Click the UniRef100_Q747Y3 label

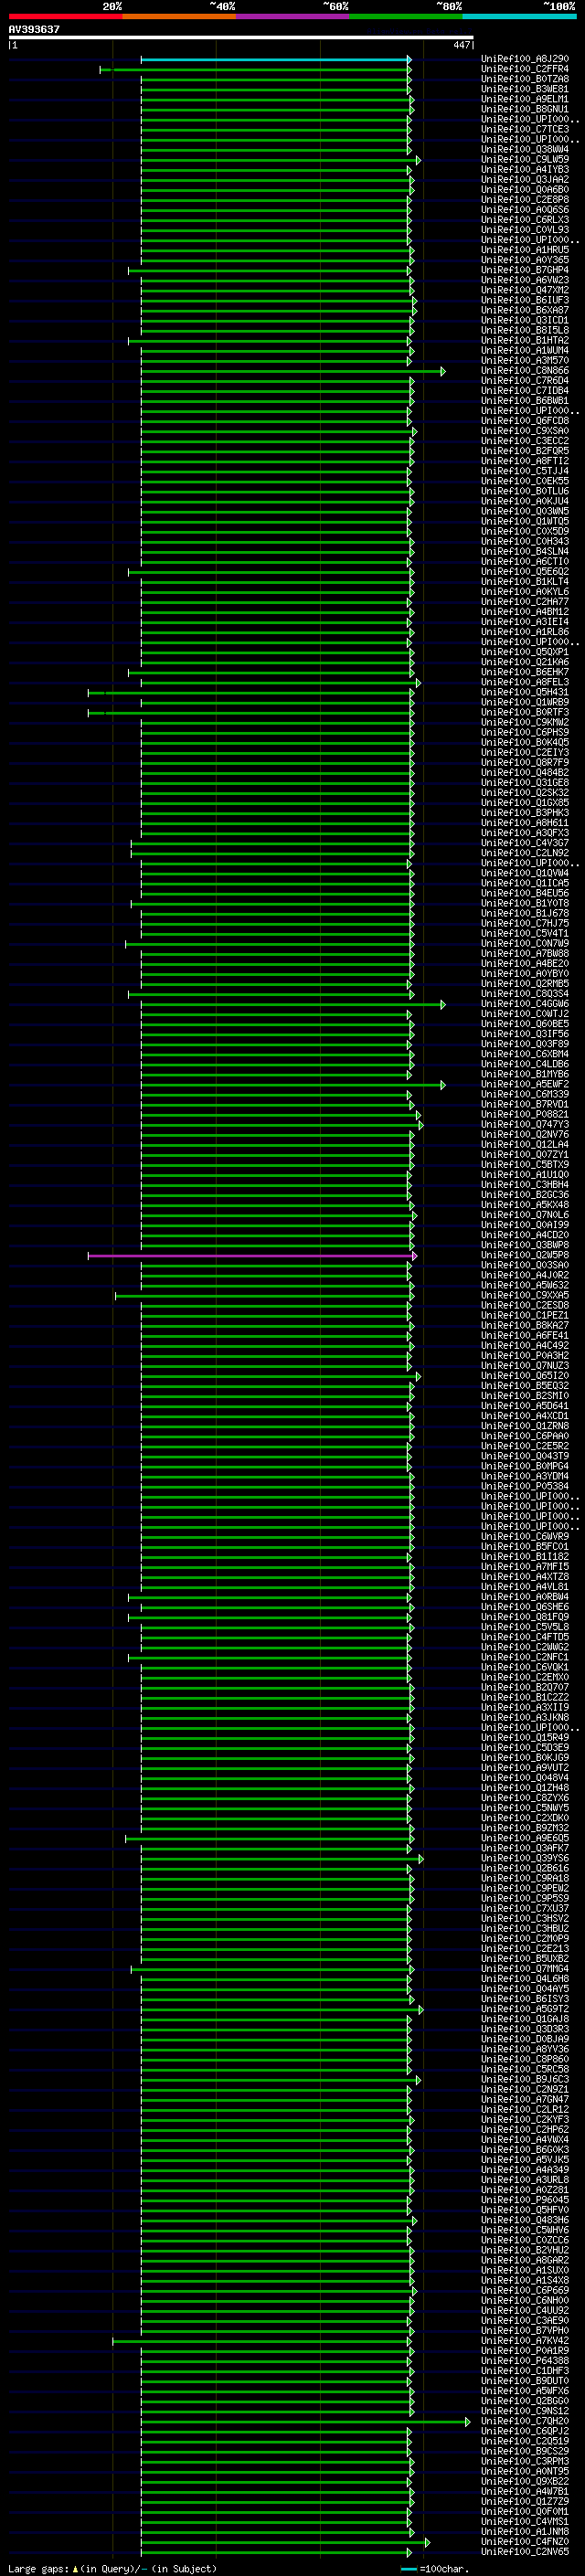pyautogui.click(x=525, y=1124)
